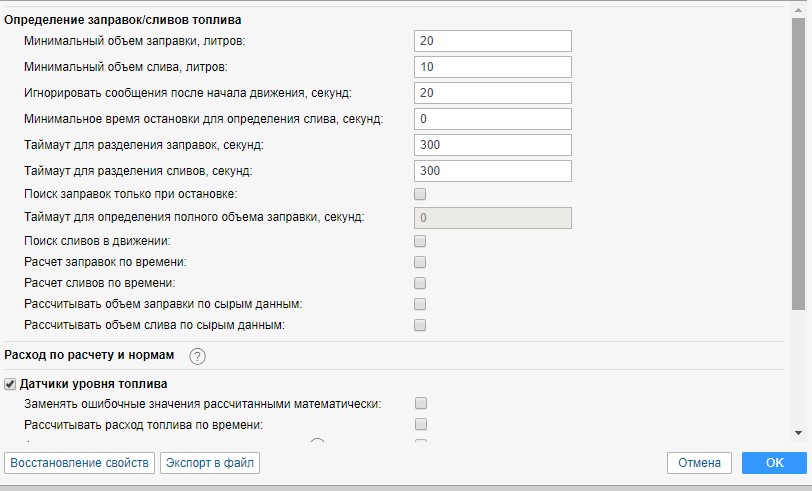This screenshot has width=812, height=491.
Task: Click the help icon beside Расход по расчету и нормам
Action: click(197, 356)
